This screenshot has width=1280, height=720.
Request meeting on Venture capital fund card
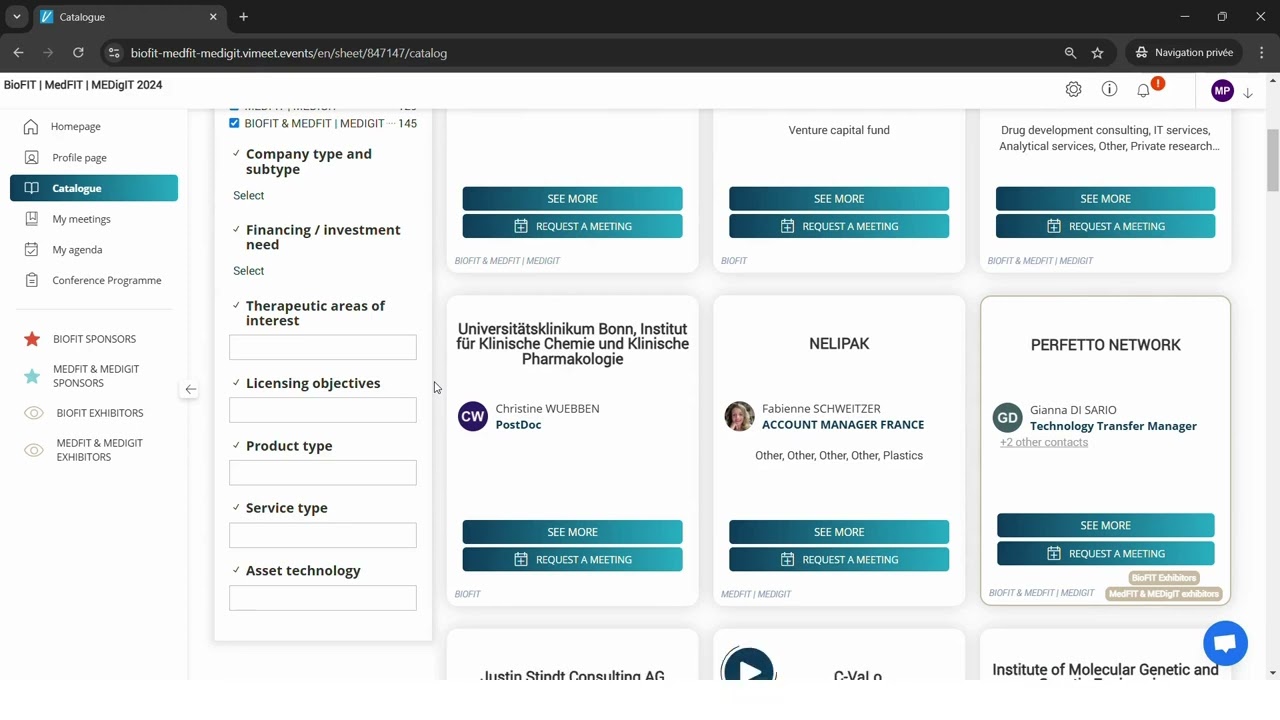point(839,226)
